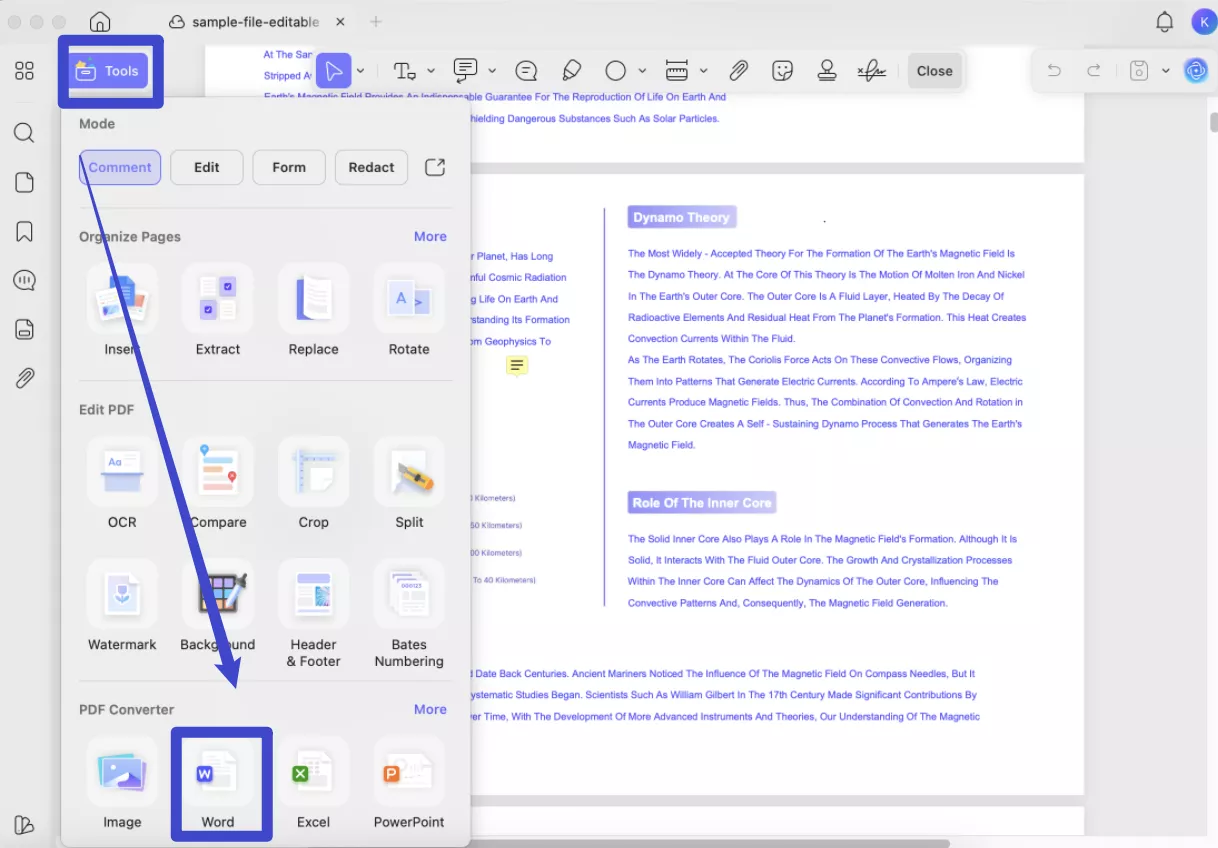Expand the shape tool dropdown
Viewport: 1218px width, 848px height.
point(640,70)
